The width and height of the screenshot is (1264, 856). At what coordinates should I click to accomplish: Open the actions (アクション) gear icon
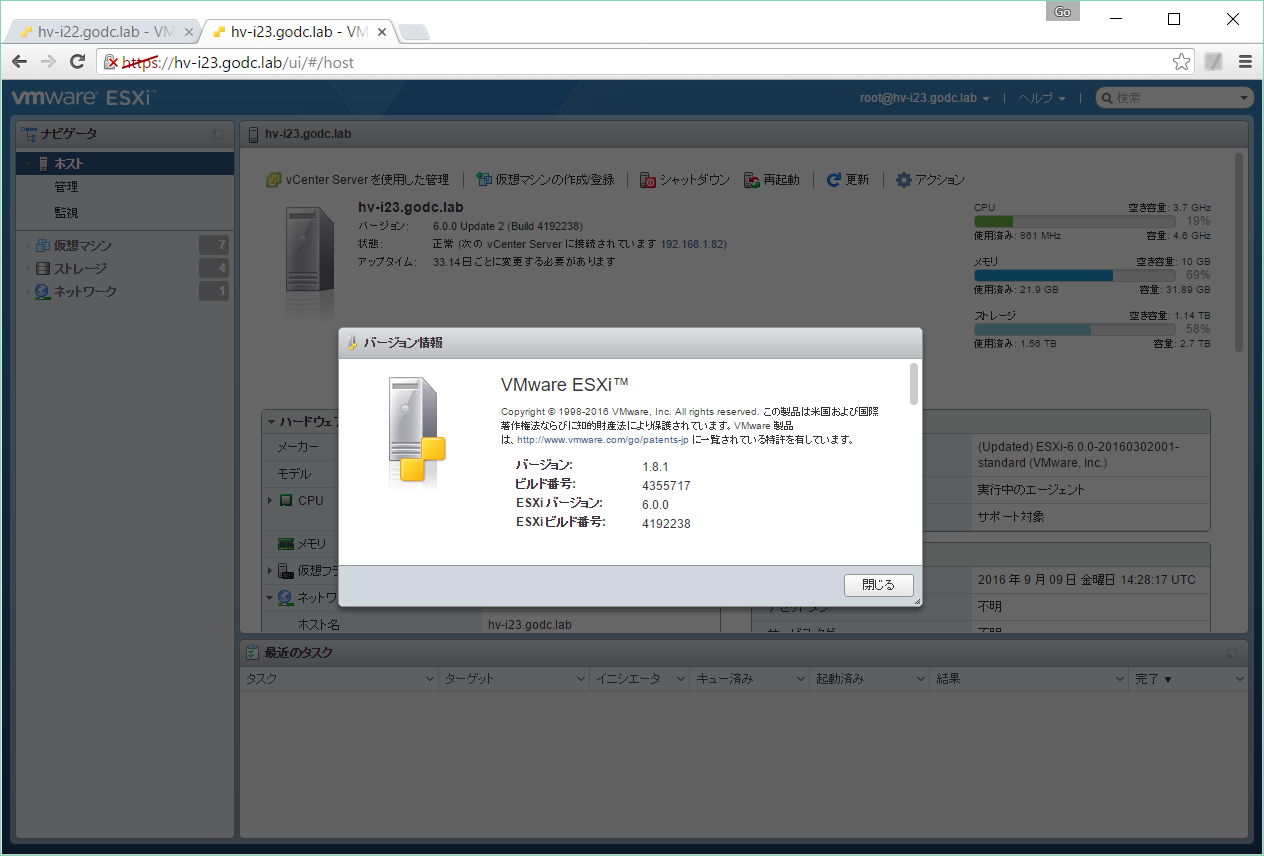[904, 180]
